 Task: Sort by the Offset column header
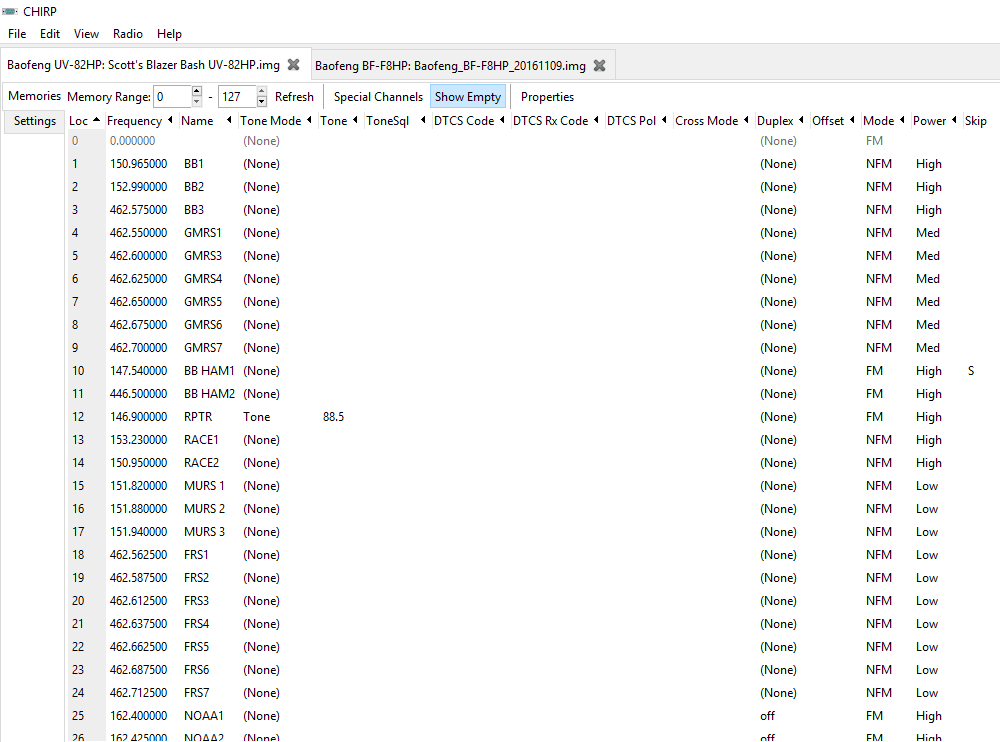[x=834, y=121]
